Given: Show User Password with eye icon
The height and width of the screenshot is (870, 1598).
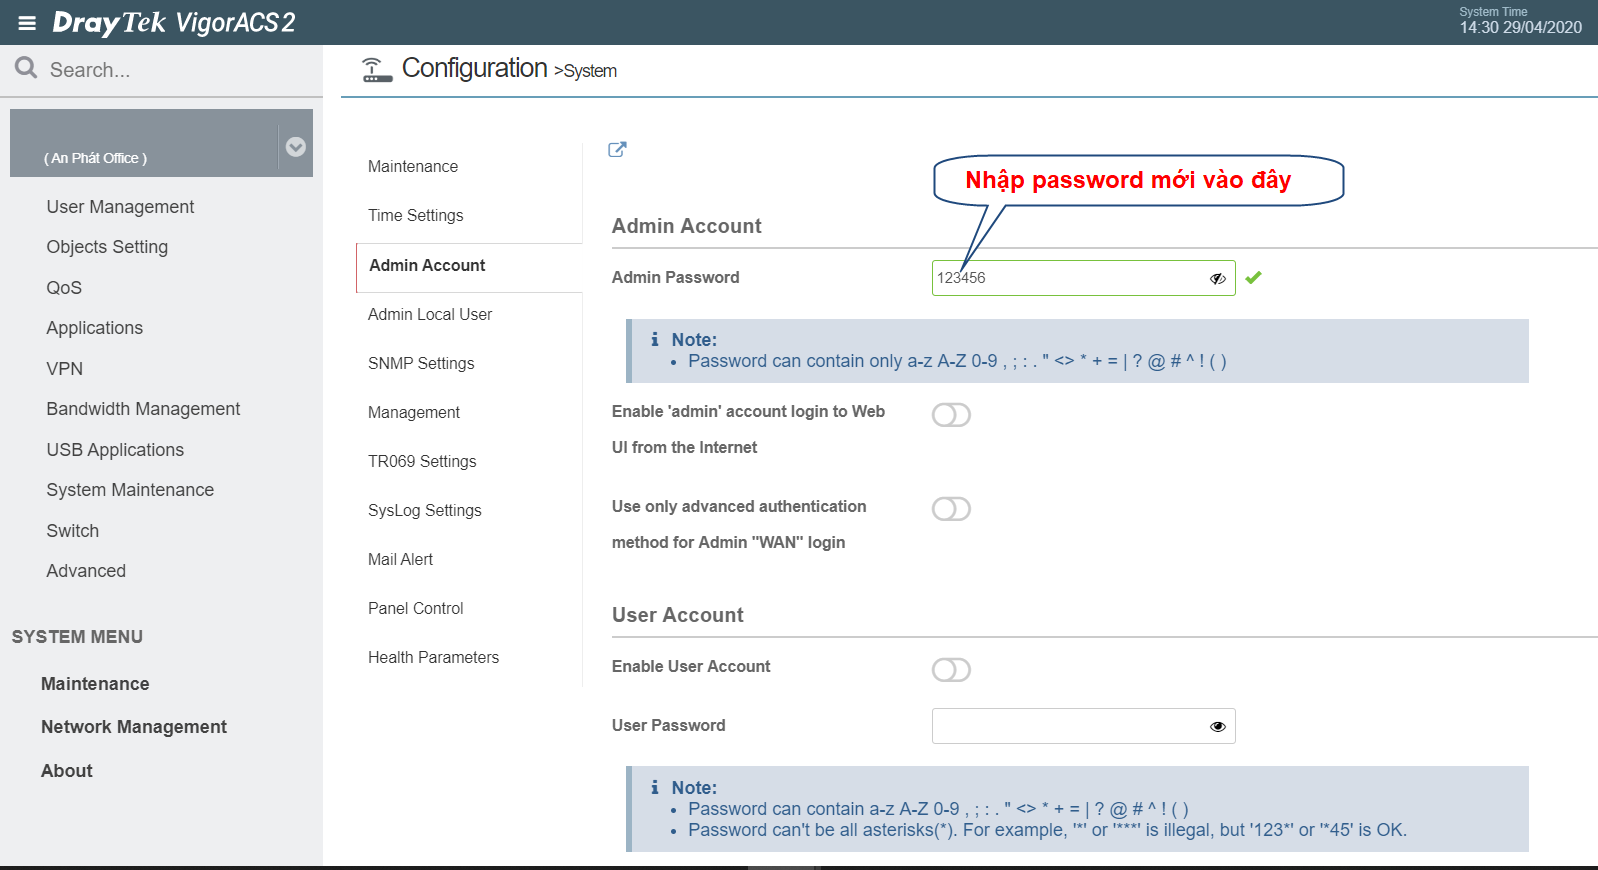Looking at the screenshot, I should (1217, 727).
